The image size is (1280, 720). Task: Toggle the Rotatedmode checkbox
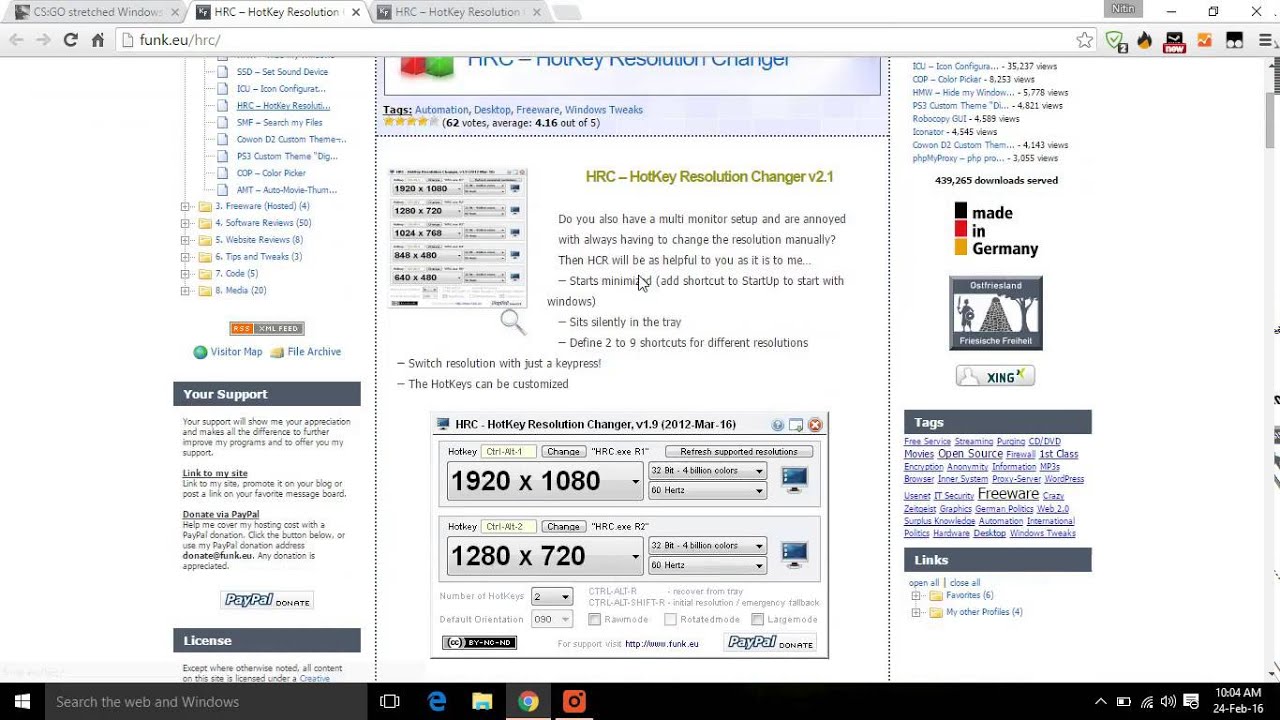673,619
